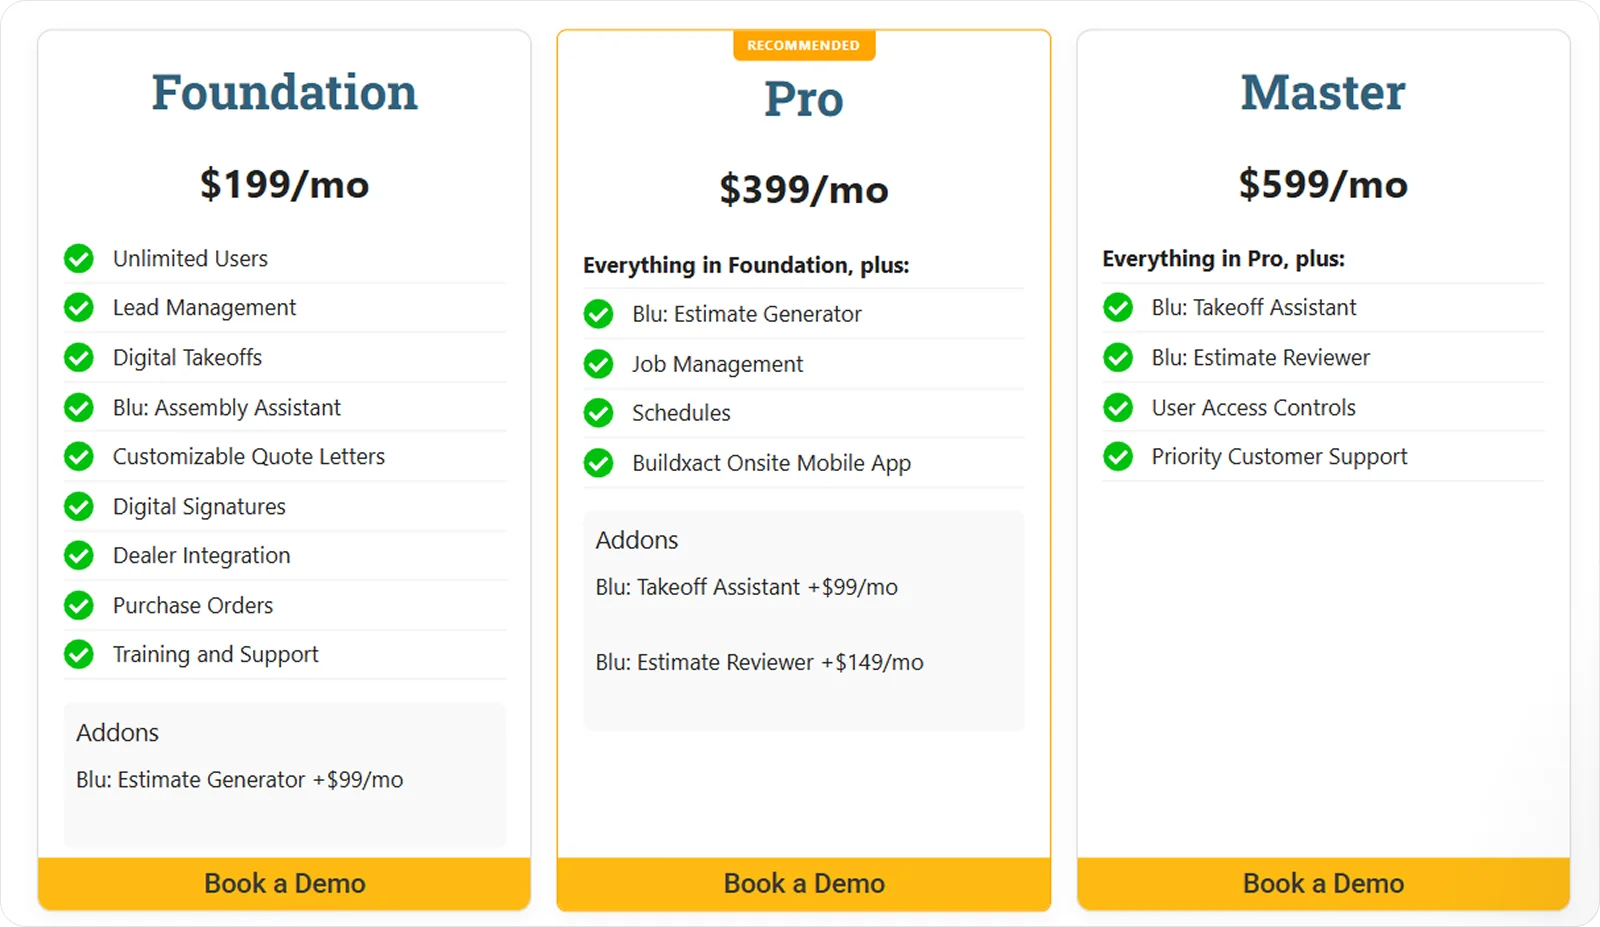Book a Demo for the Foundation plan
The width and height of the screenshot is (1600, 927).
pos(284,883)
